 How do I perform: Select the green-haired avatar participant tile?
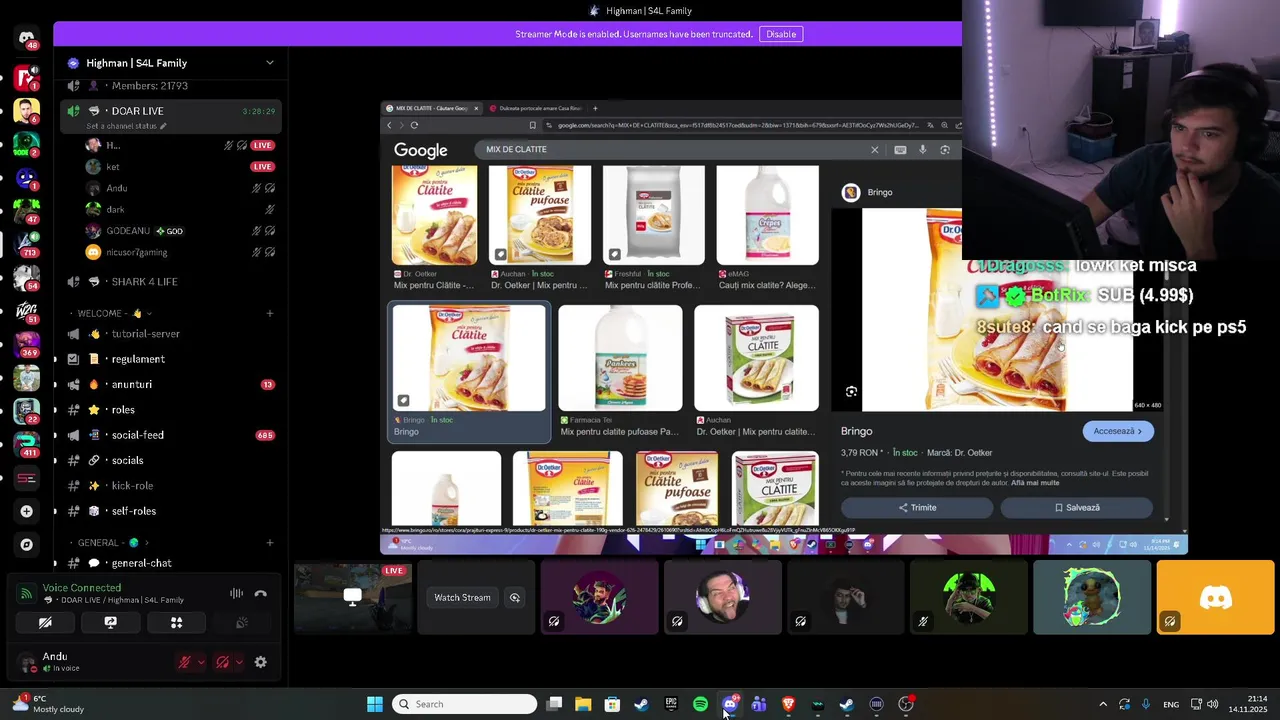point(969,598)
